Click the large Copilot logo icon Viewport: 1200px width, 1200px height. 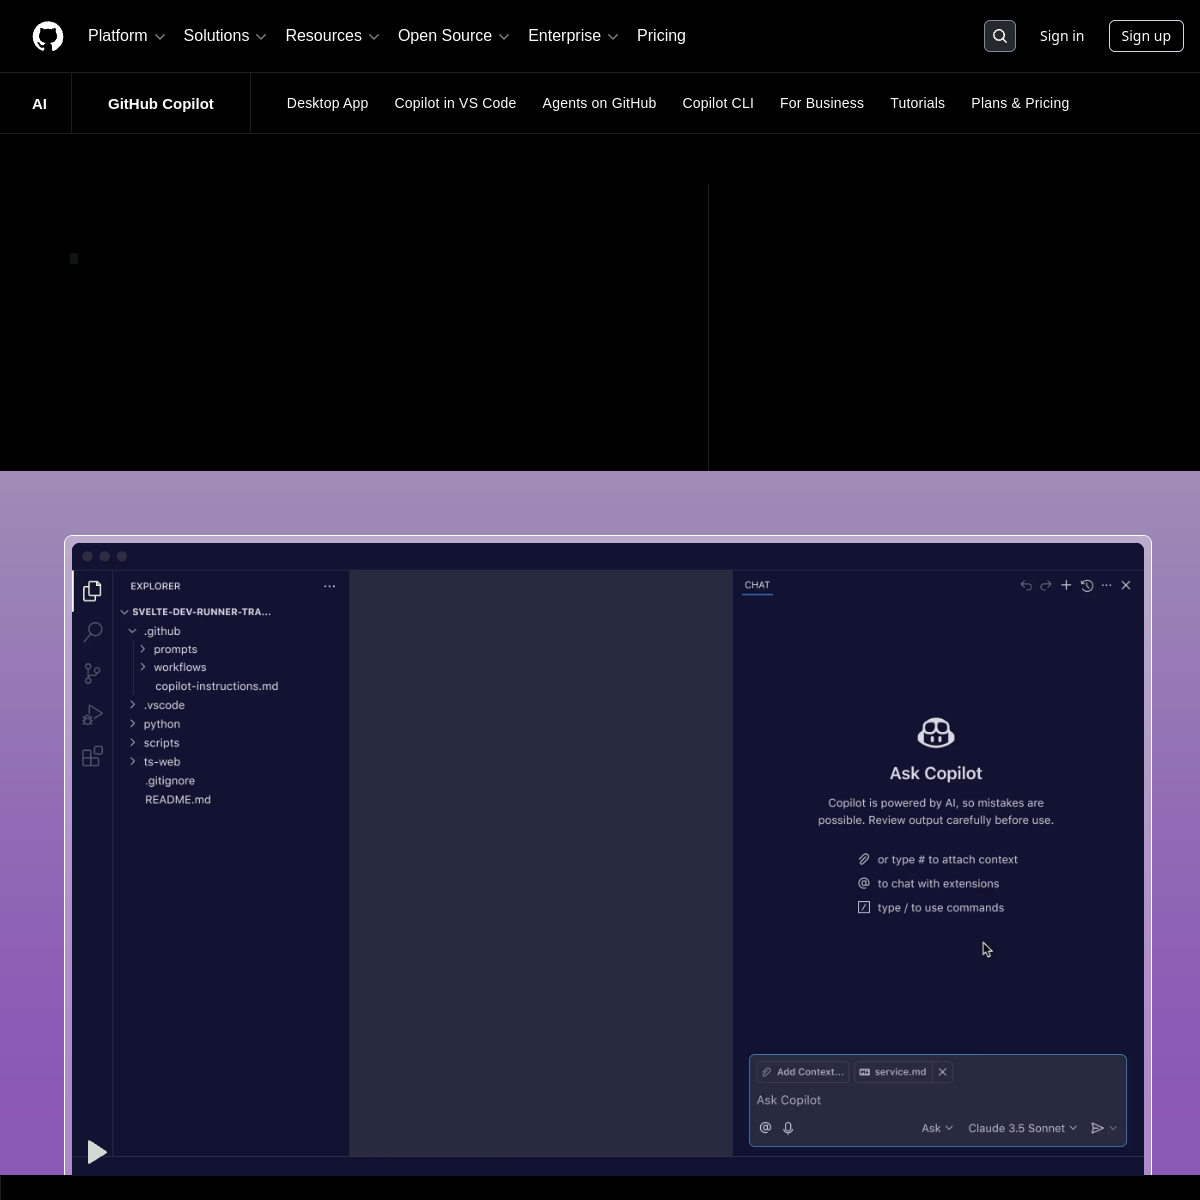click(936, 733)
